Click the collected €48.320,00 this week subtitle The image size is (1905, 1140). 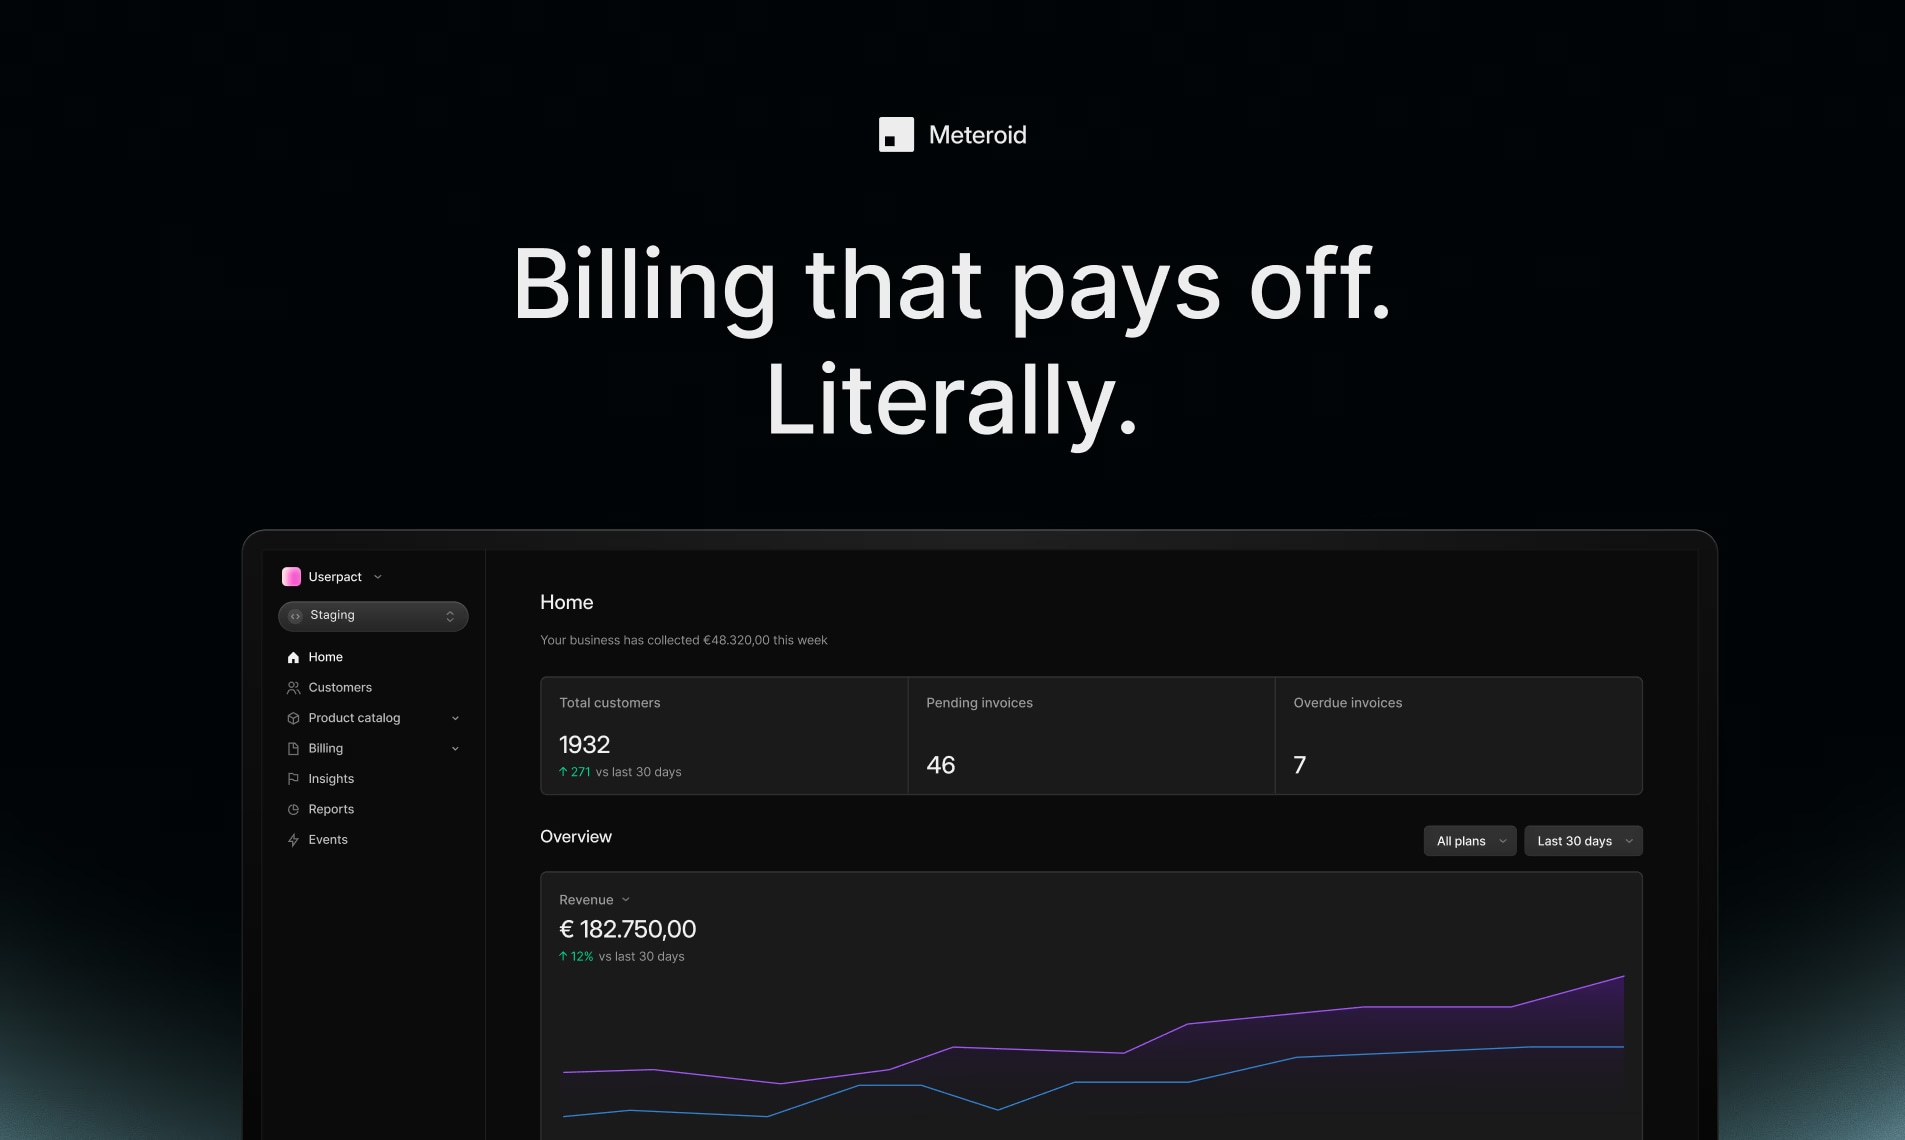(684, 640)
